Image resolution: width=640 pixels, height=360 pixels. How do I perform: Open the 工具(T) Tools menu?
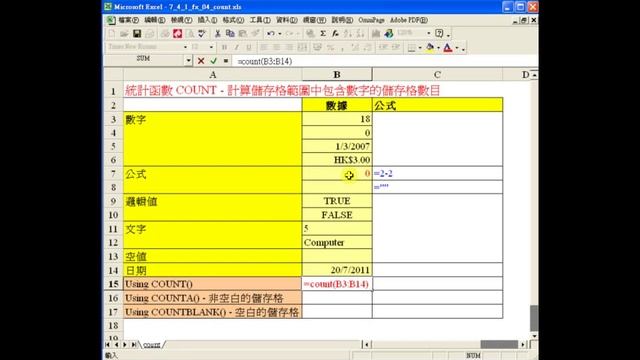point(260,20)
